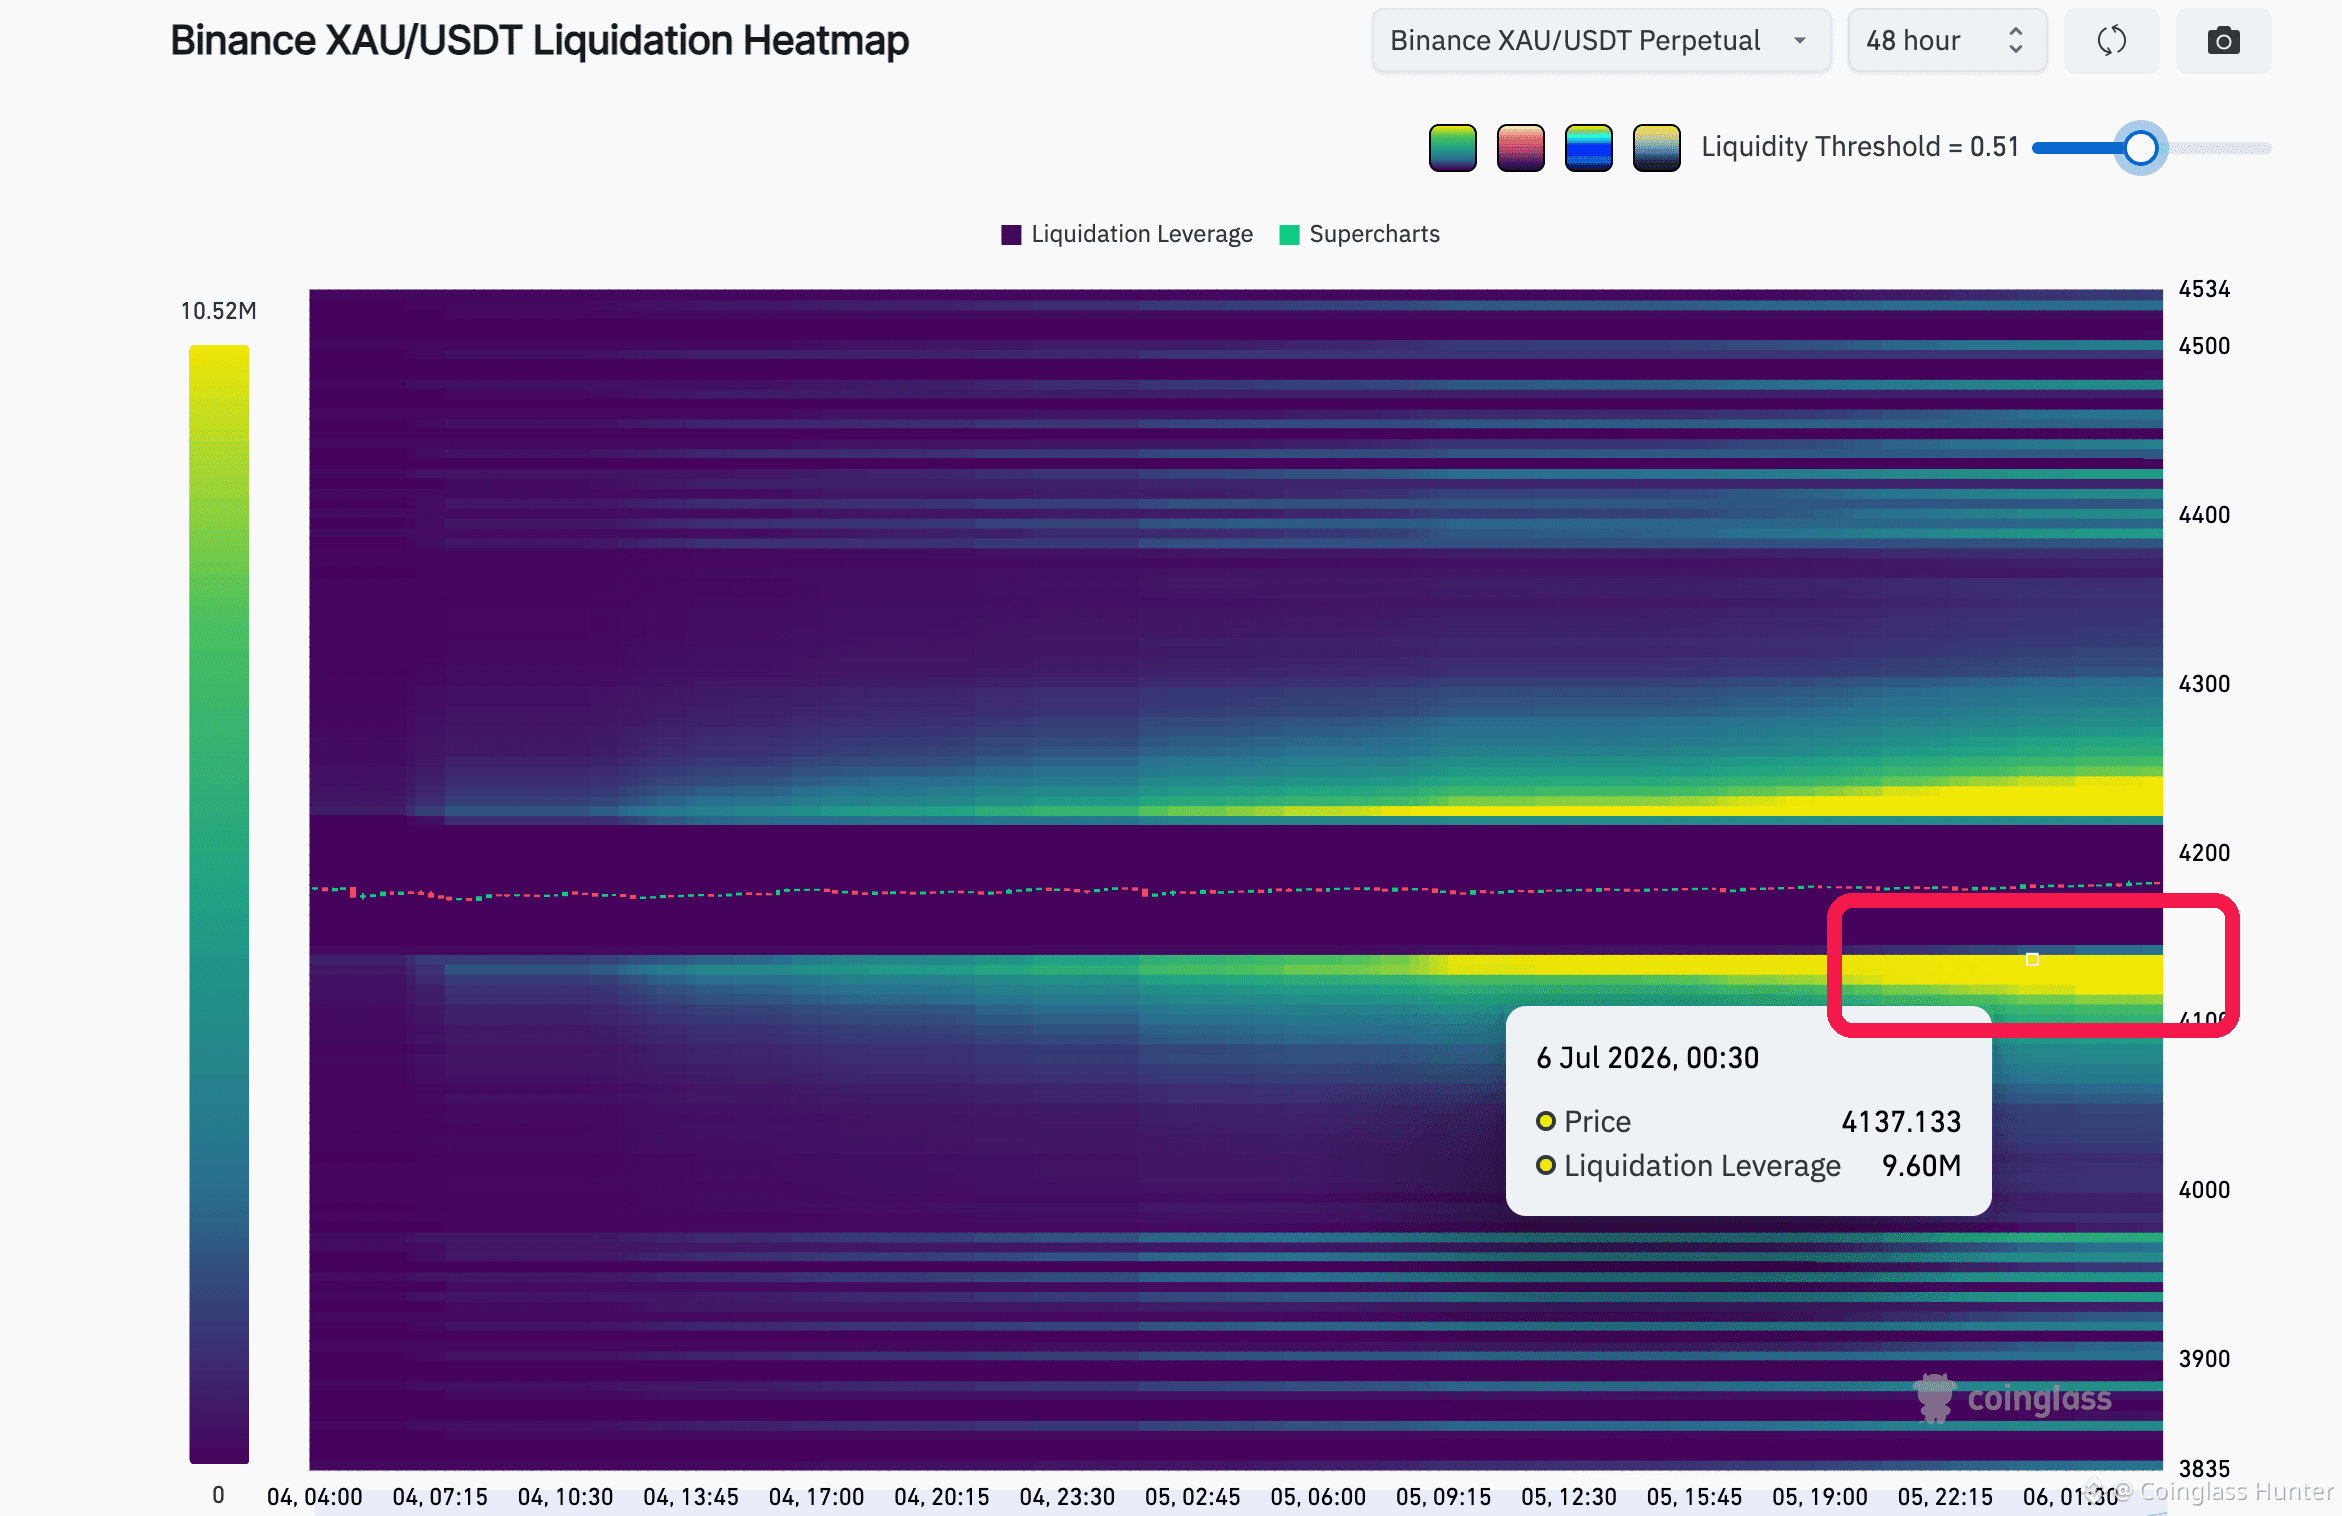Image resolution: width=2342 pixels, height=1516 pixels.
Task: Click the 04, 10:30 time axis label
Action: 566,1497
